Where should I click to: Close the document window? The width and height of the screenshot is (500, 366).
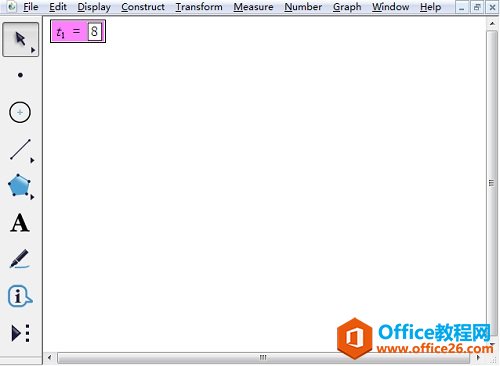pos(492,7)
